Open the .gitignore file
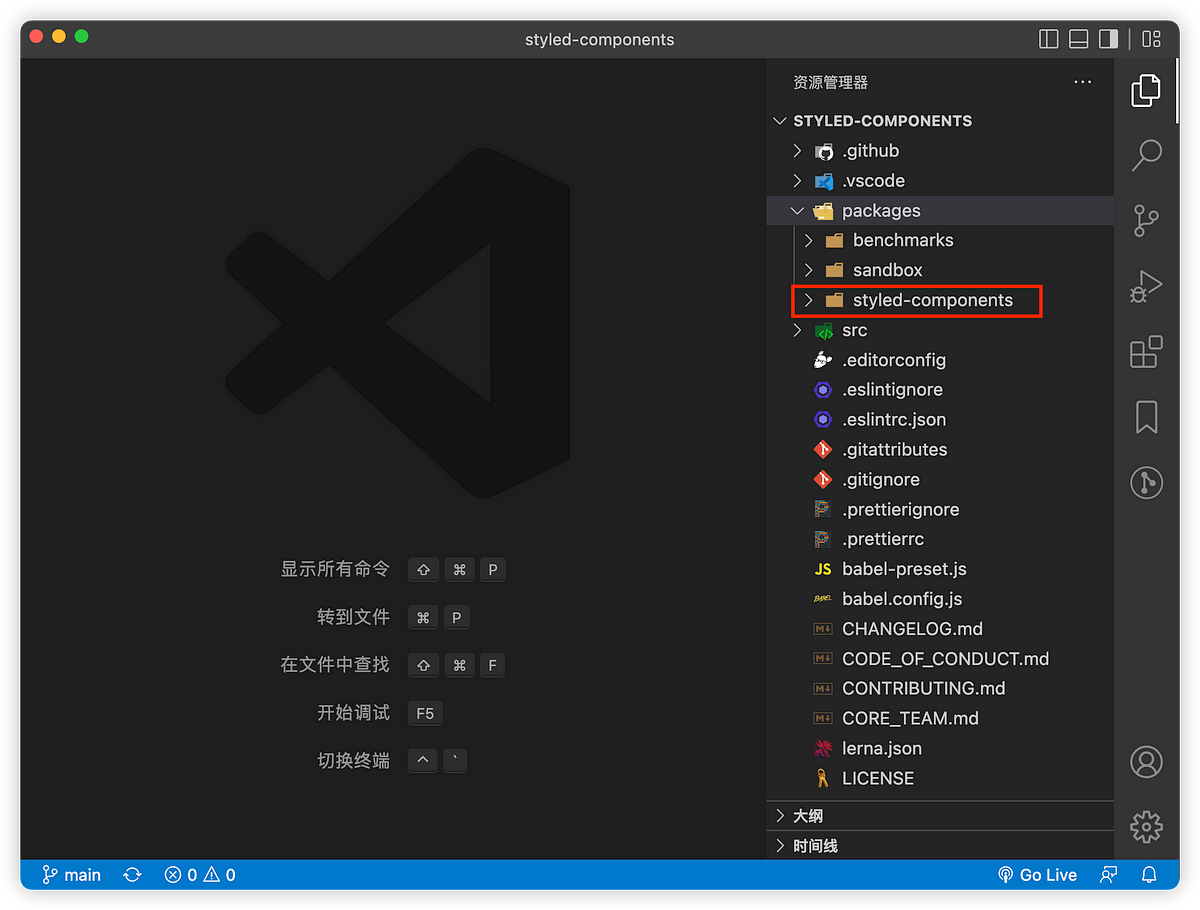The image size is (1200, 910). click(x=940, y=479)
